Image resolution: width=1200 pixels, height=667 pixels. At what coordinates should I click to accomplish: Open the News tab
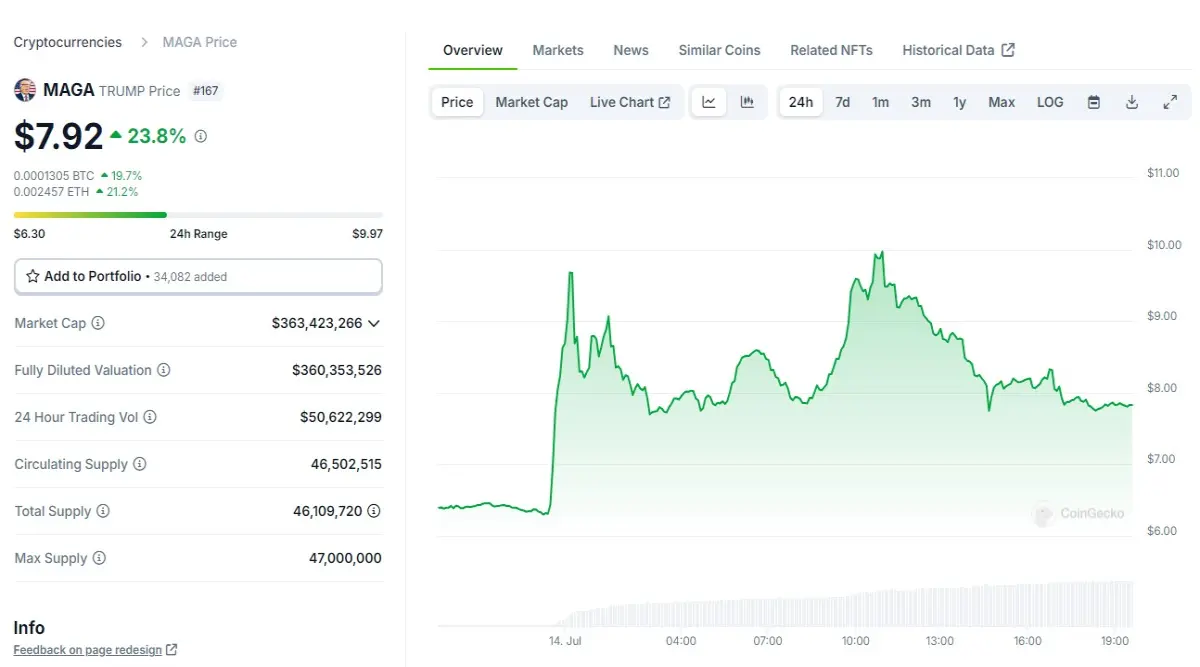[631, 50]
